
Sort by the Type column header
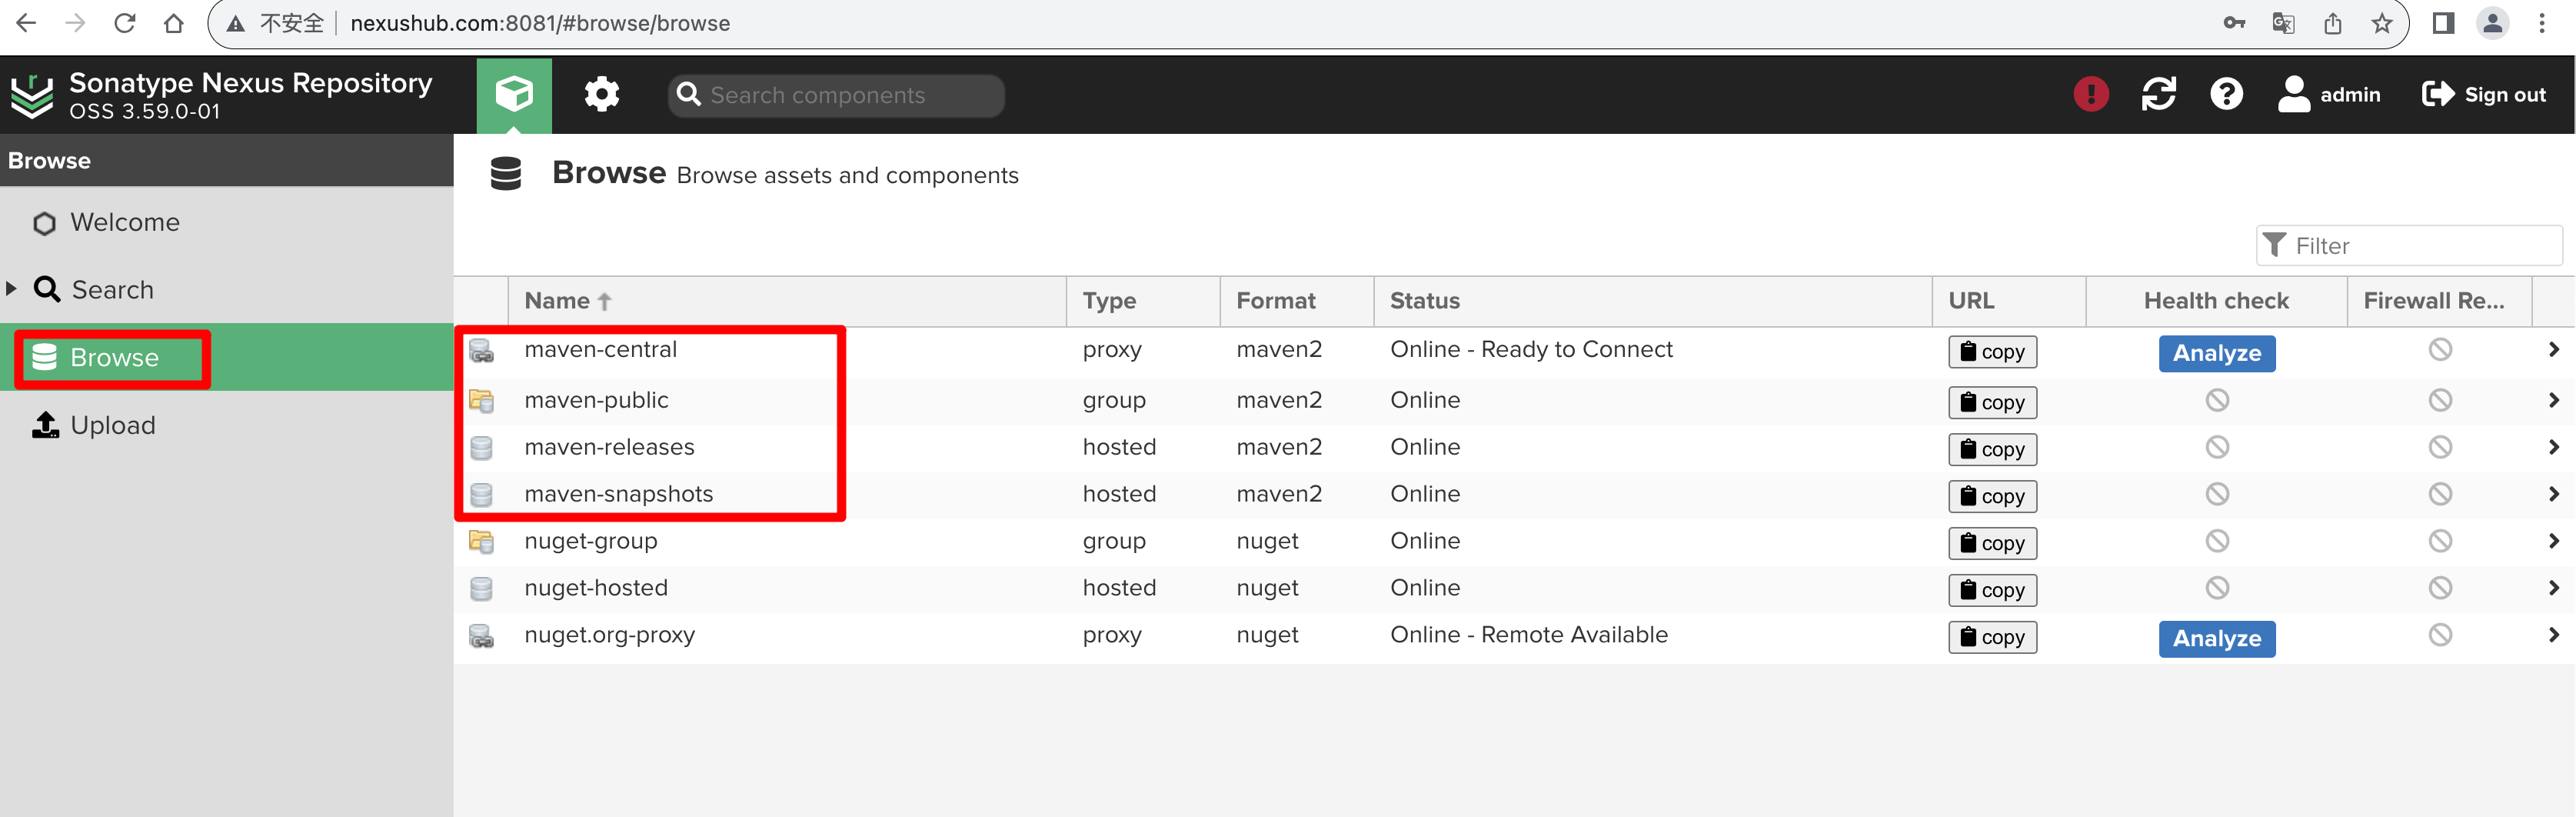[1143, 301]
